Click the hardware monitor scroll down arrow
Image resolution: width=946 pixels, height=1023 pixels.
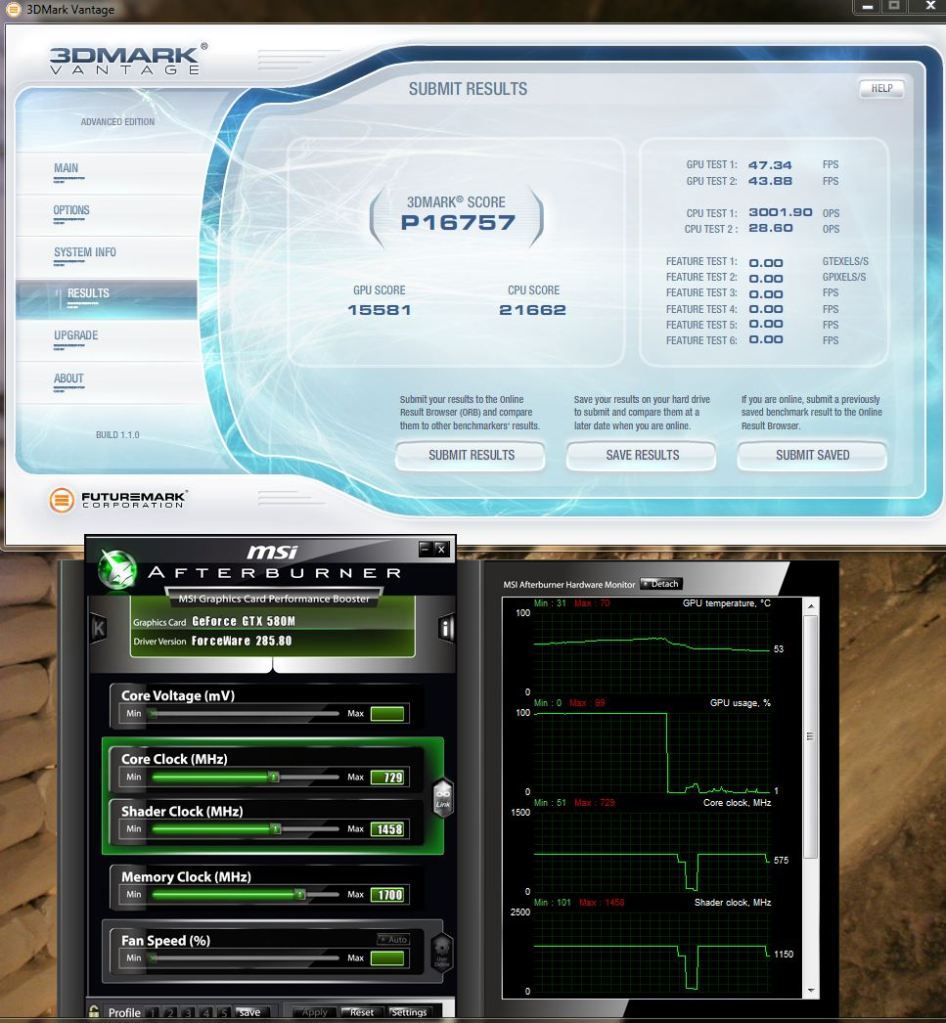811,990
